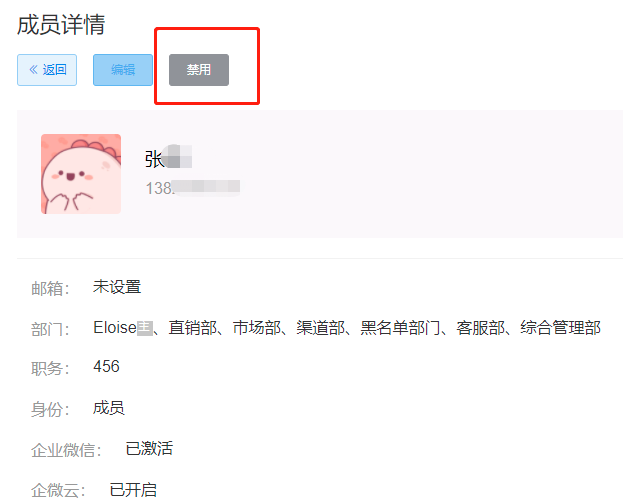The height and width of the screenshot is (504, 623).
Task: Click the blue 编辑 edit button
Action: (x=123, y=70)
